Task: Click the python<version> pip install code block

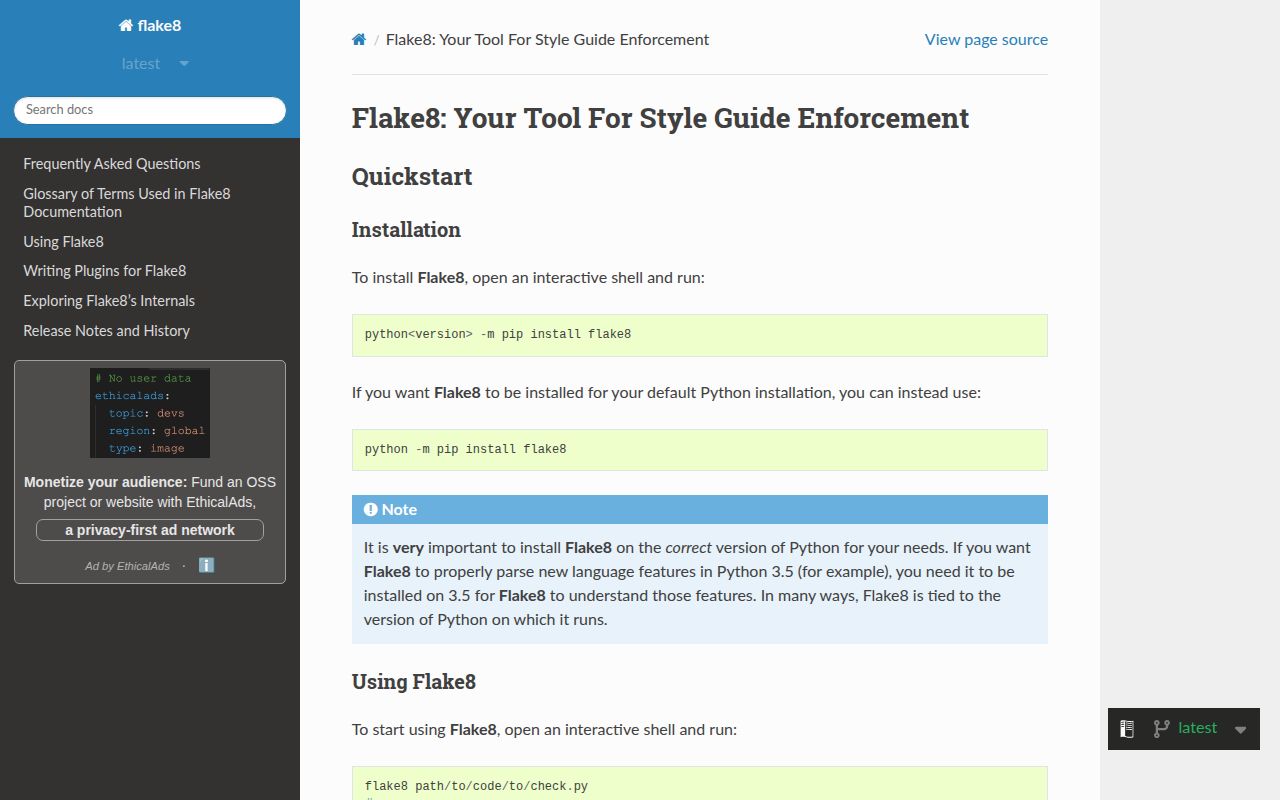Action: pyautogui.click(x=700, y=335)
